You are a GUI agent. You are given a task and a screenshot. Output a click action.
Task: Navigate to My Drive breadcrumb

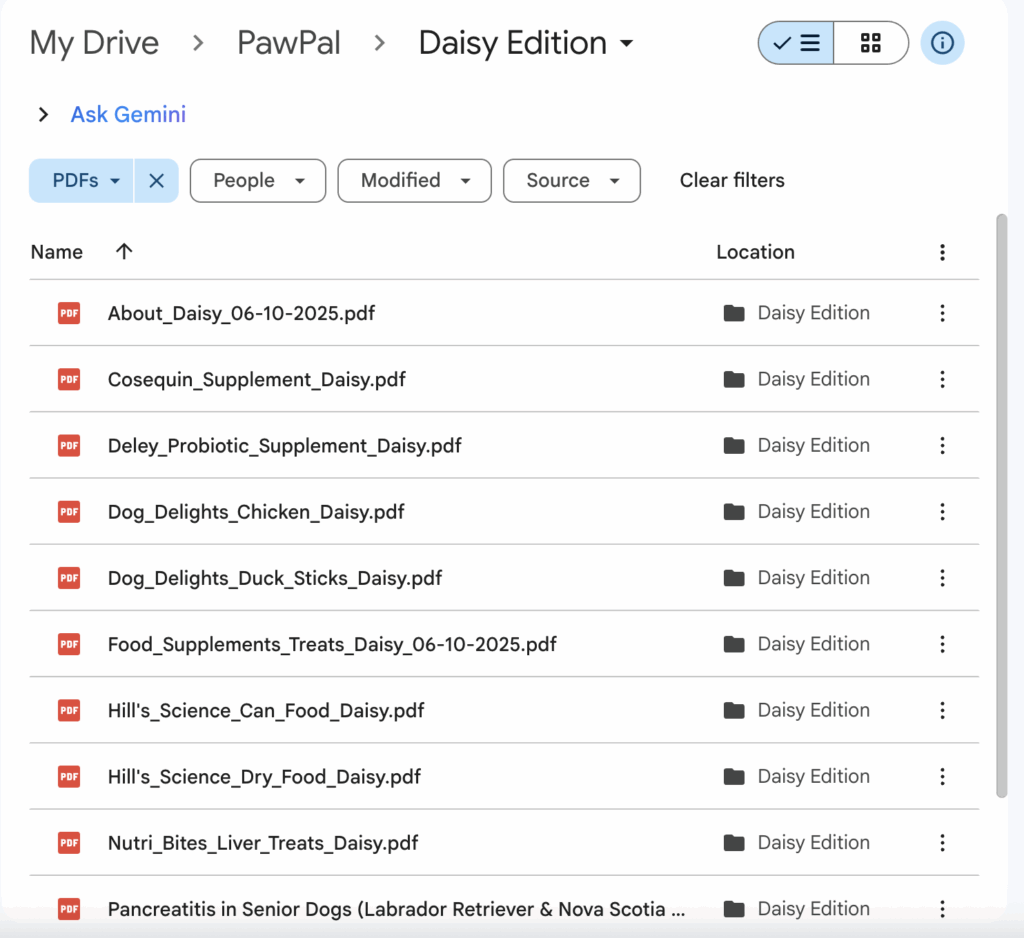click(94, 43)
